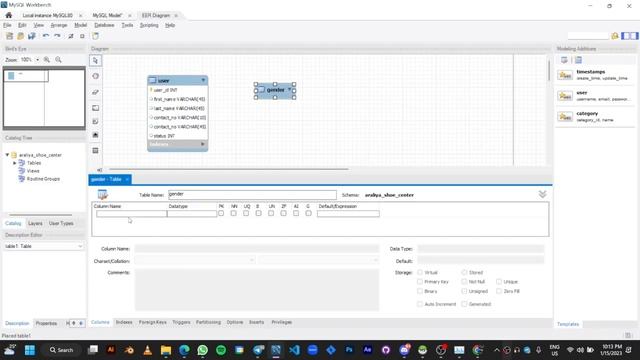The width and height of the screenshot is (640, 360).
Task: Close the gender - Table editor tab
Action: pyautogui.click(x=127, y=180)
